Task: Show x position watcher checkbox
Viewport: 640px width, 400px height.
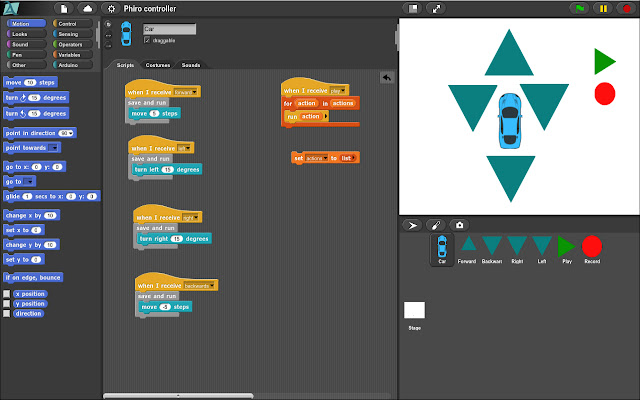Action: click(x=7, y=294)
